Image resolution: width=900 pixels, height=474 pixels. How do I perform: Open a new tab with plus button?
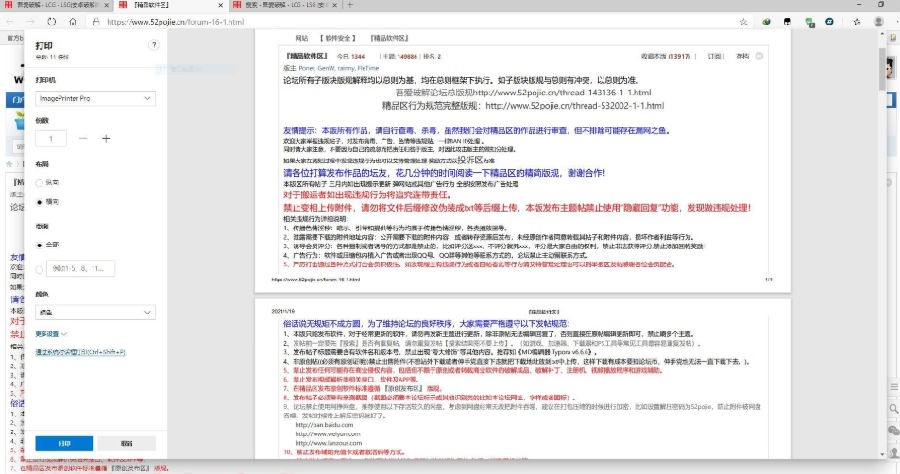tap(350, 5)
